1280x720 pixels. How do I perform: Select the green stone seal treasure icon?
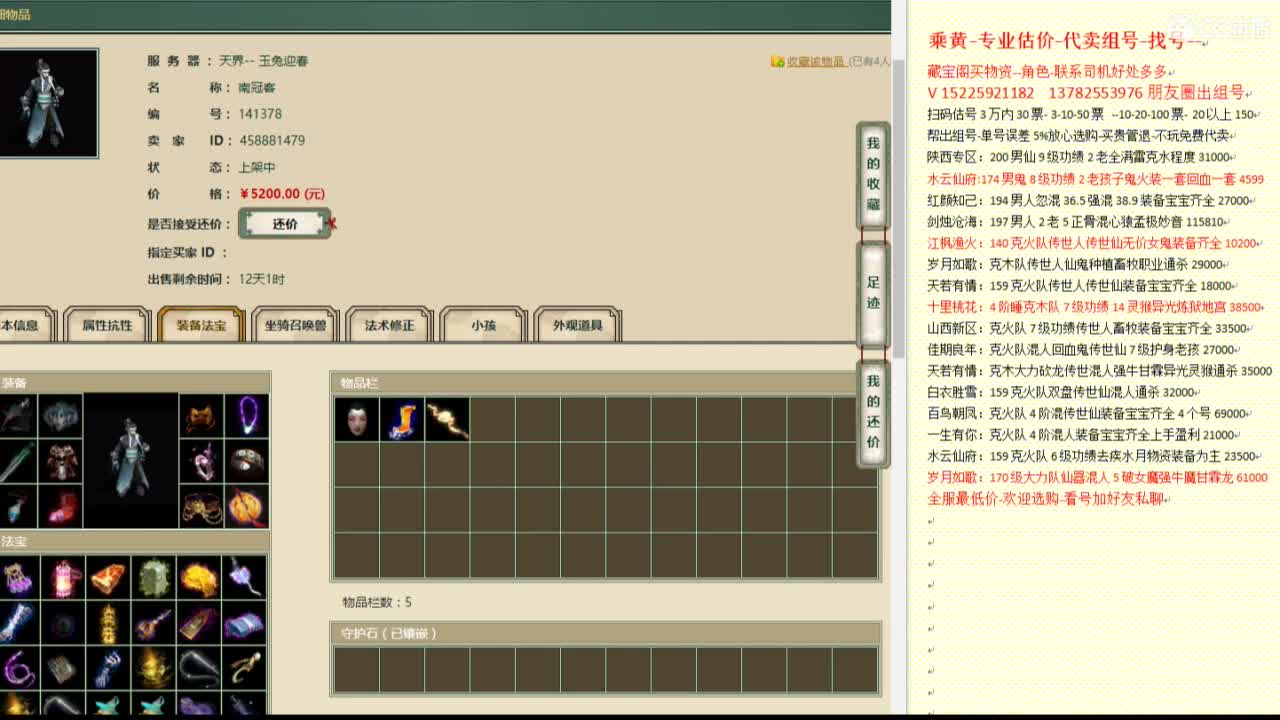point(154,577)
